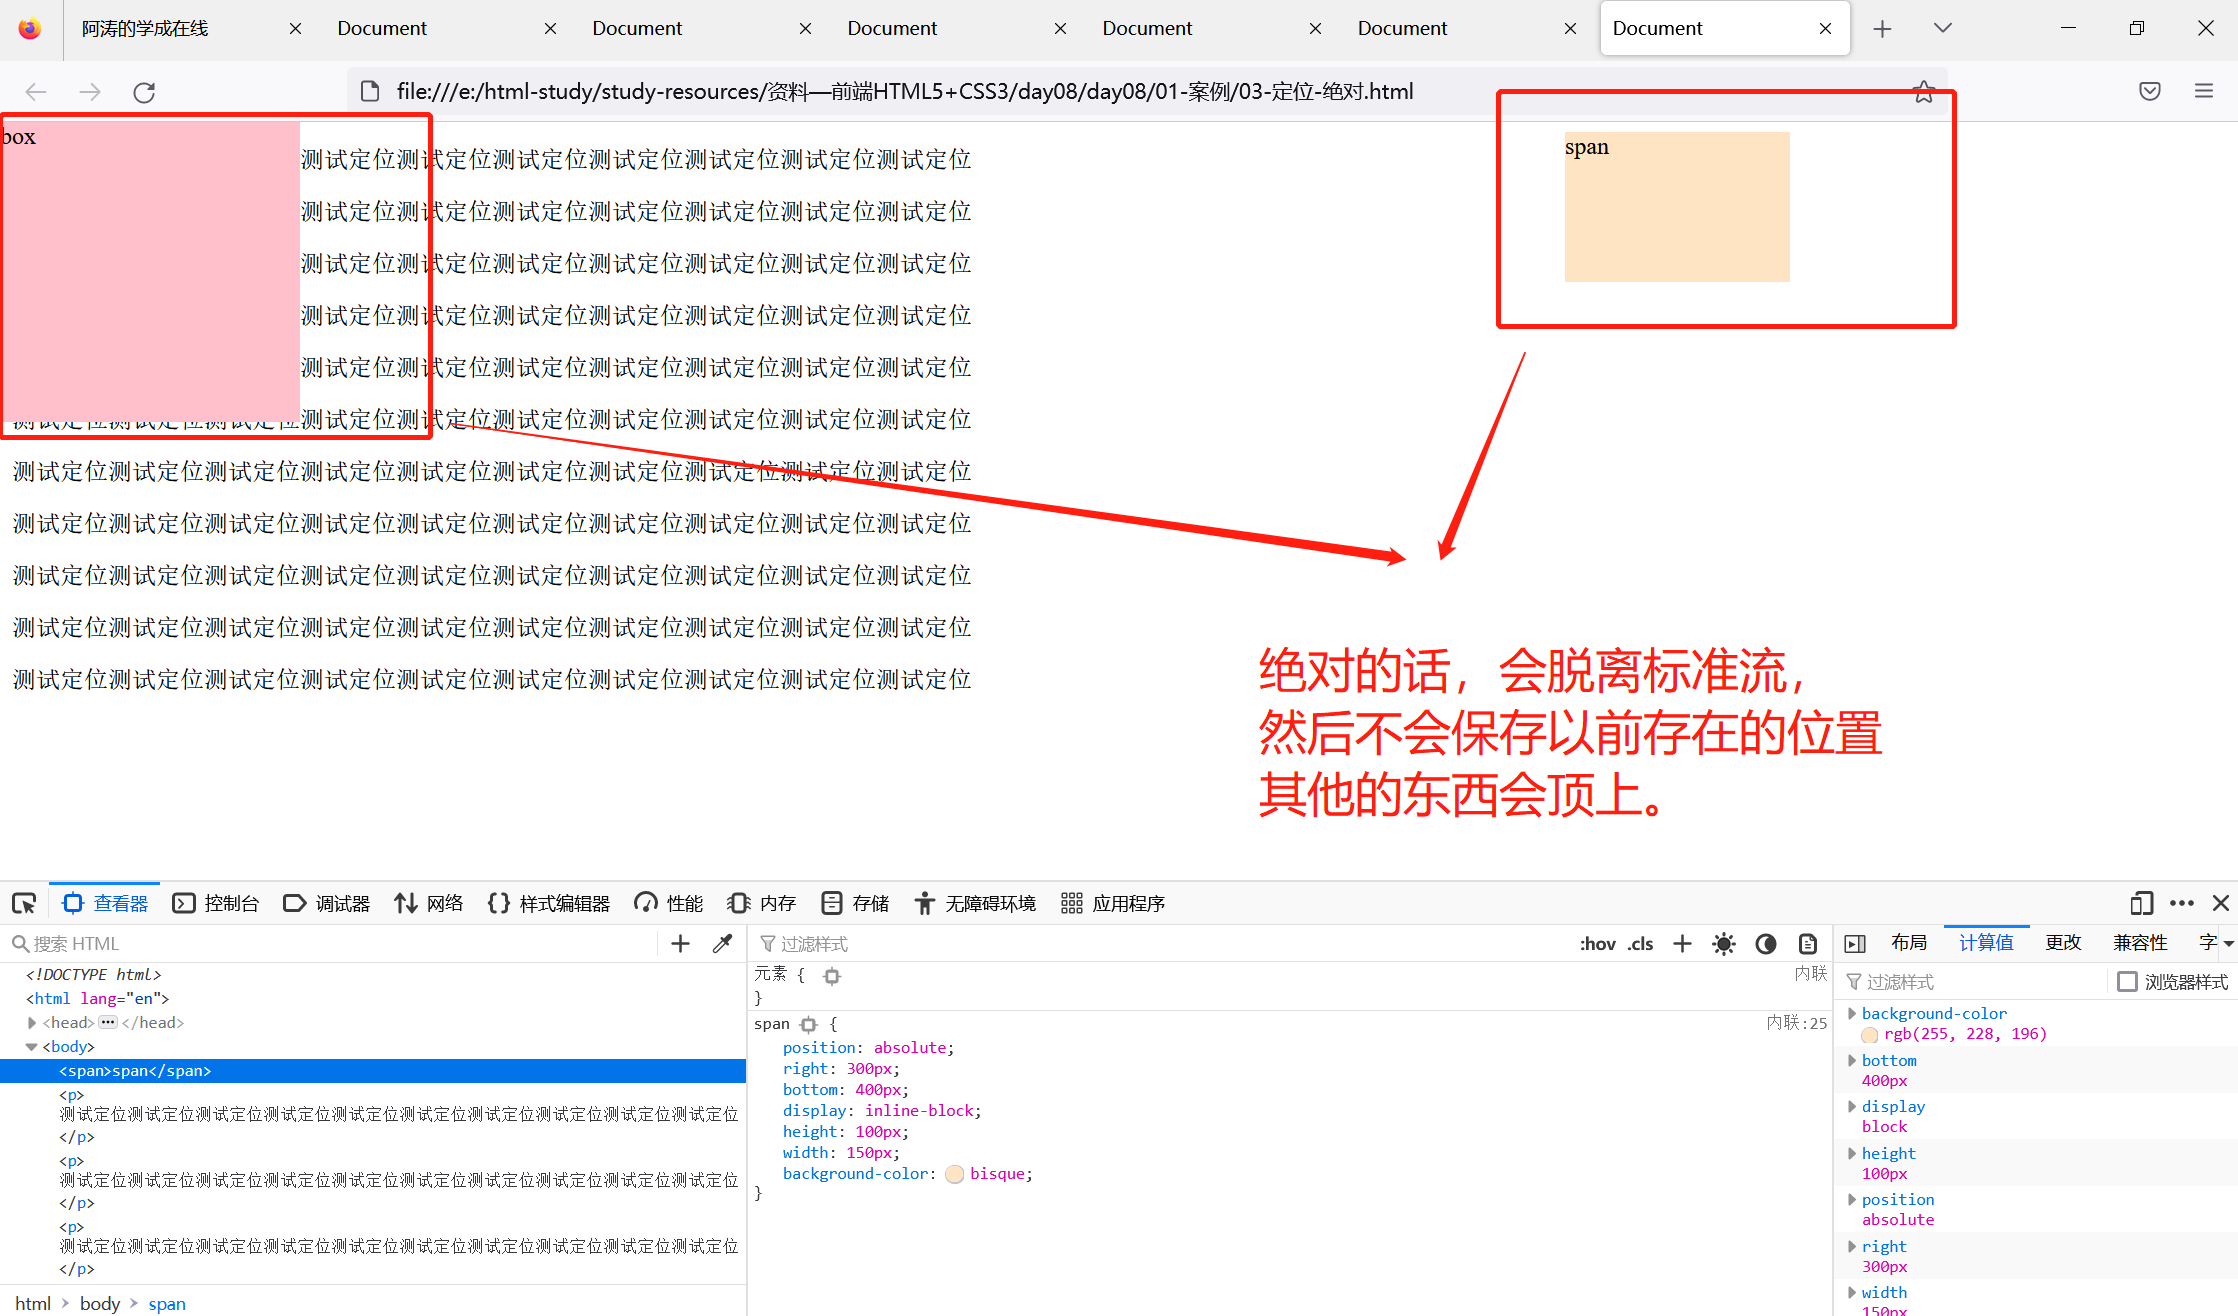Click the add new node plus icon

pyautogui.click(x=680, y=943)
